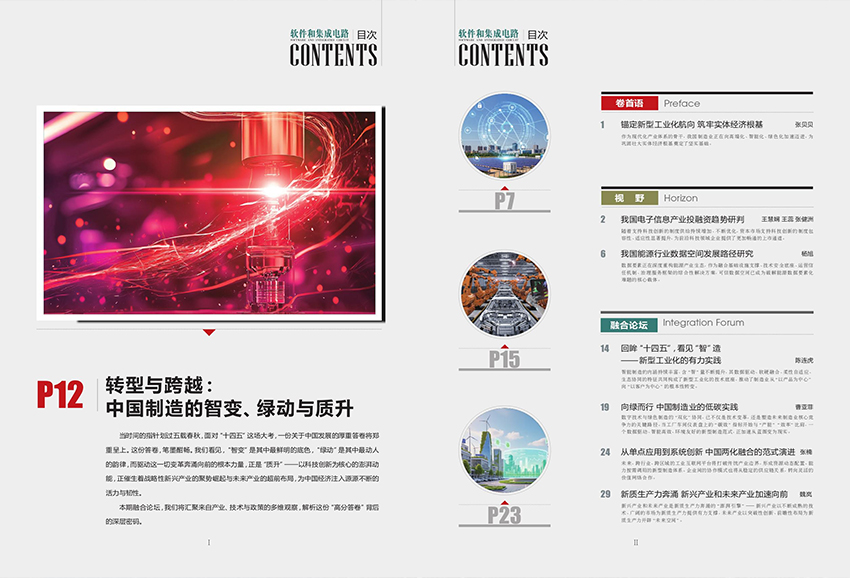Click the red triangle below hero image
The width and height of the screenshot is (850, 578).
pyautogui.click(x=208, y=332)
